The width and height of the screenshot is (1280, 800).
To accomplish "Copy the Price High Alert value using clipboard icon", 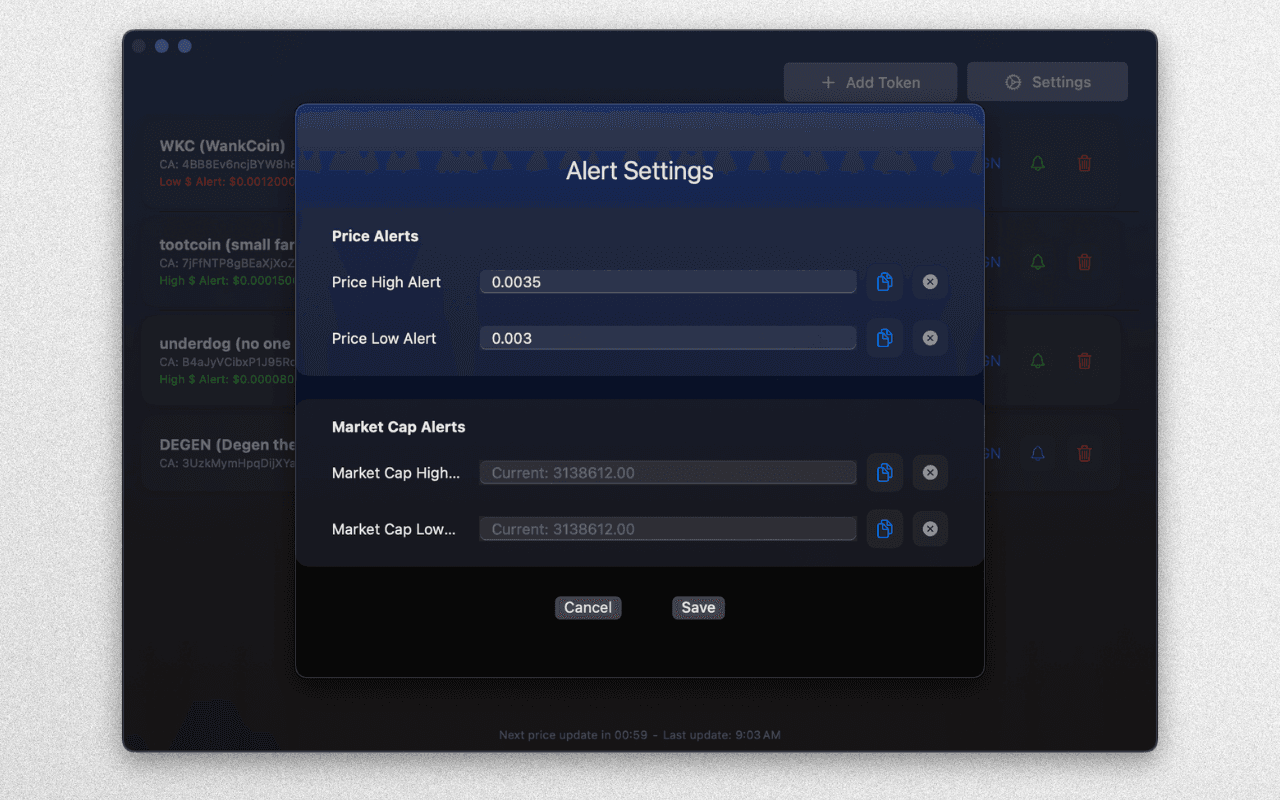I will point(884,282).
